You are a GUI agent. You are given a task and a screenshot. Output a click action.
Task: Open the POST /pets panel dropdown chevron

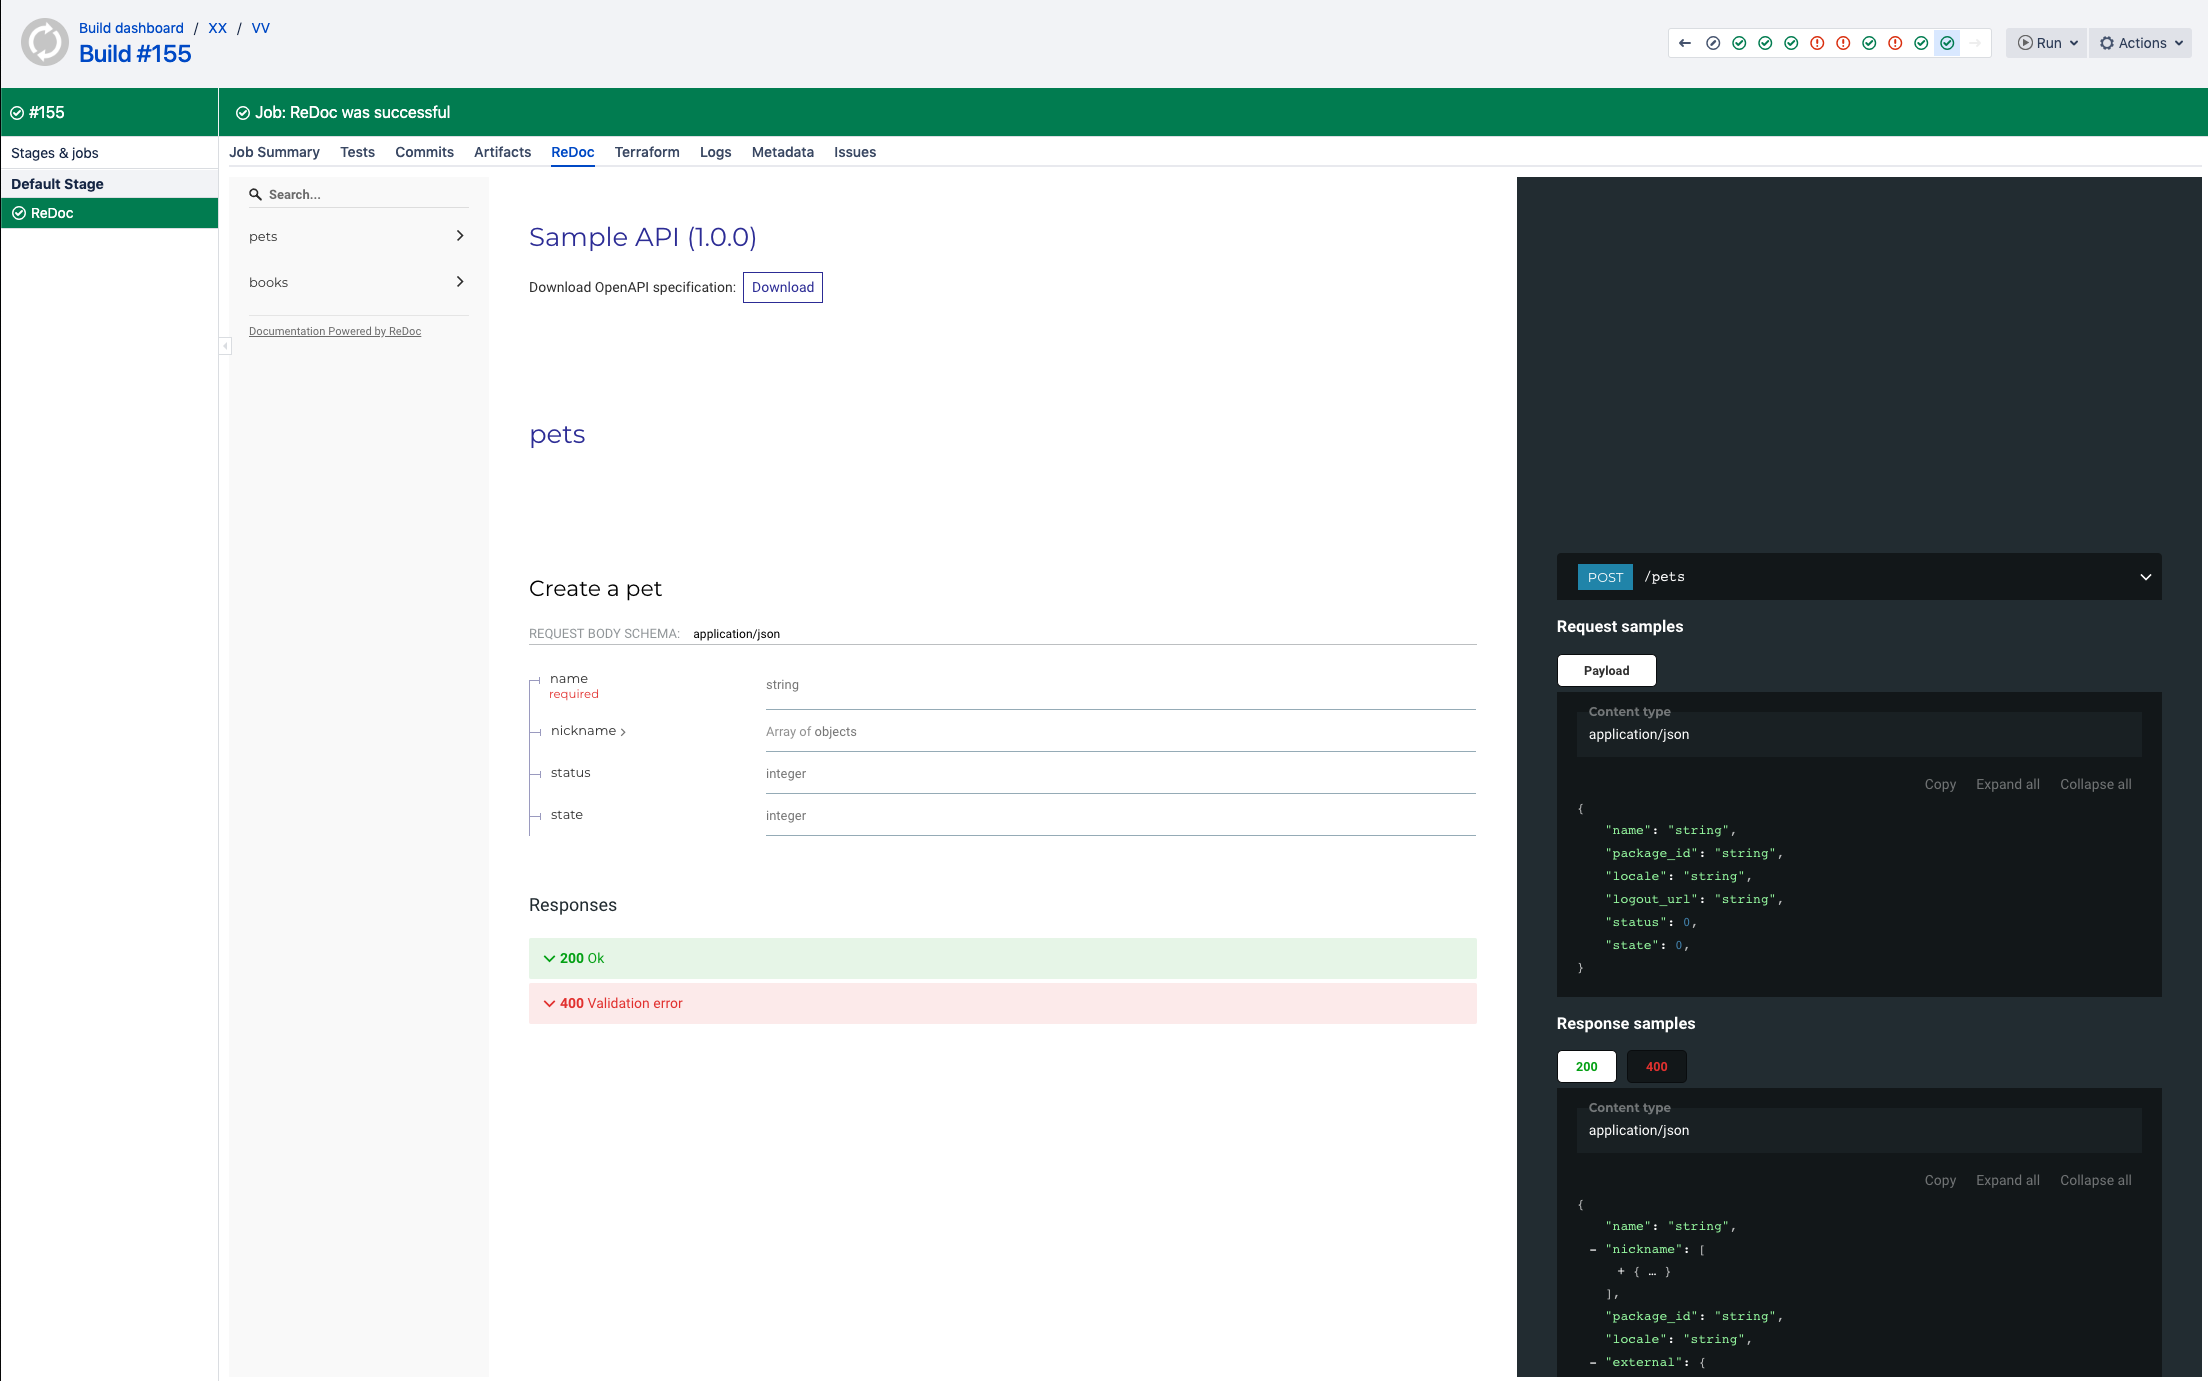(2145, 577)
